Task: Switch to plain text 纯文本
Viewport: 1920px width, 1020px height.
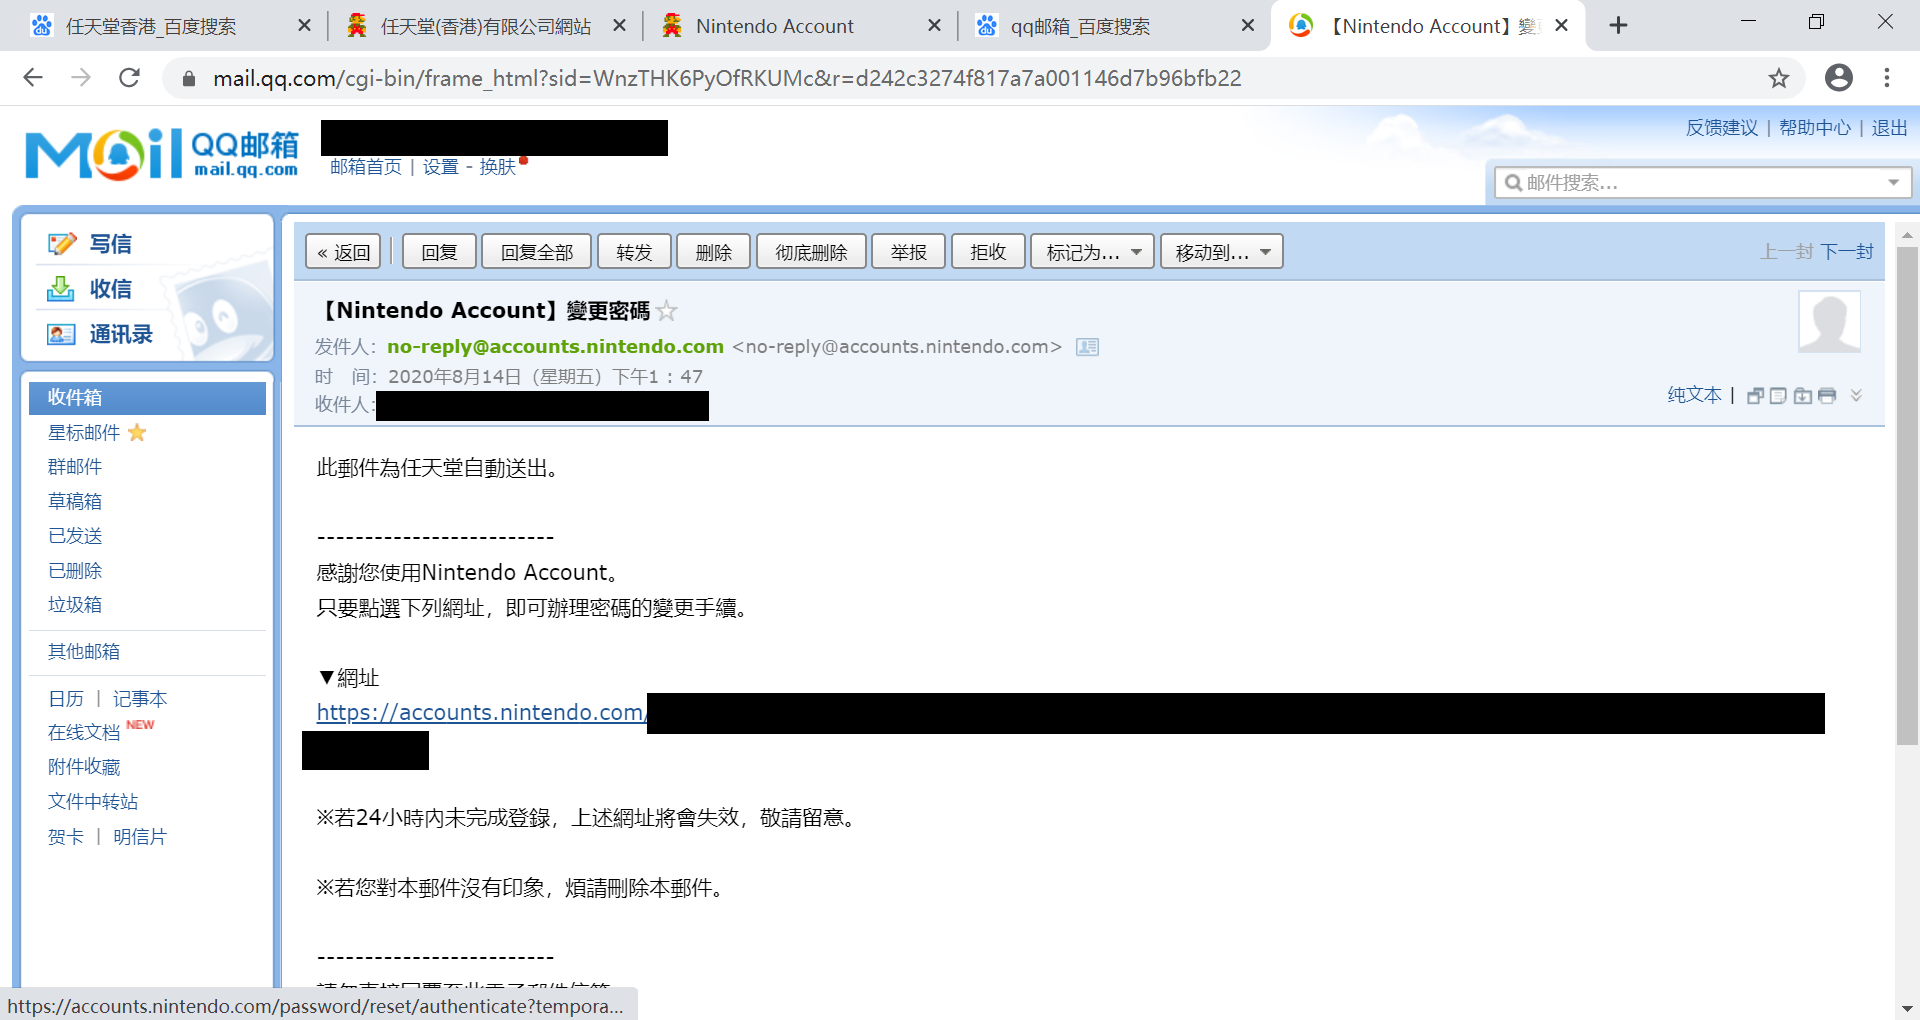Action: (x=1694, y=395)
